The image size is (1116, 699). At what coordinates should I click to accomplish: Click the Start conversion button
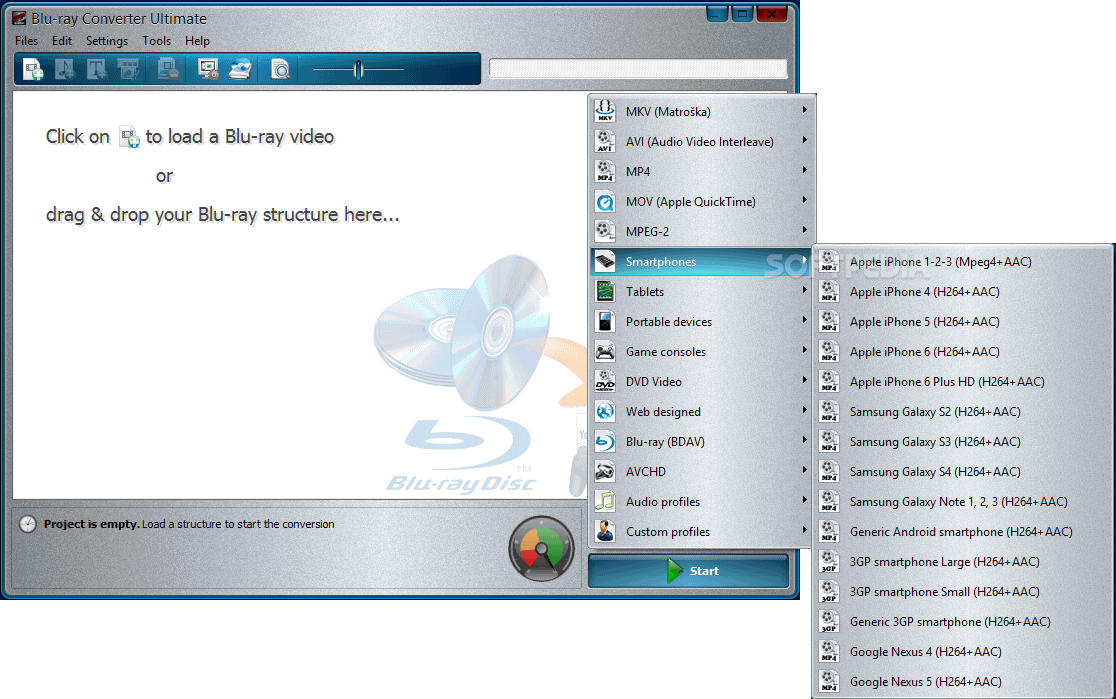pos(688,571)
